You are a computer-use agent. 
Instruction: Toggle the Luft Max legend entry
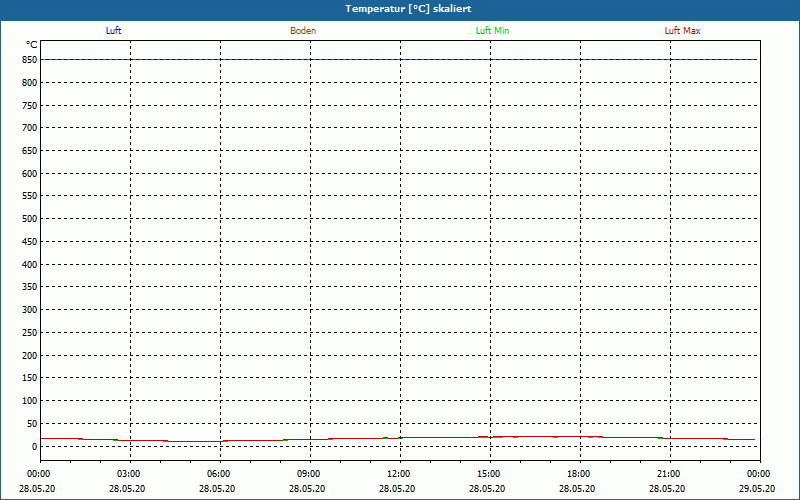(682, 31)
